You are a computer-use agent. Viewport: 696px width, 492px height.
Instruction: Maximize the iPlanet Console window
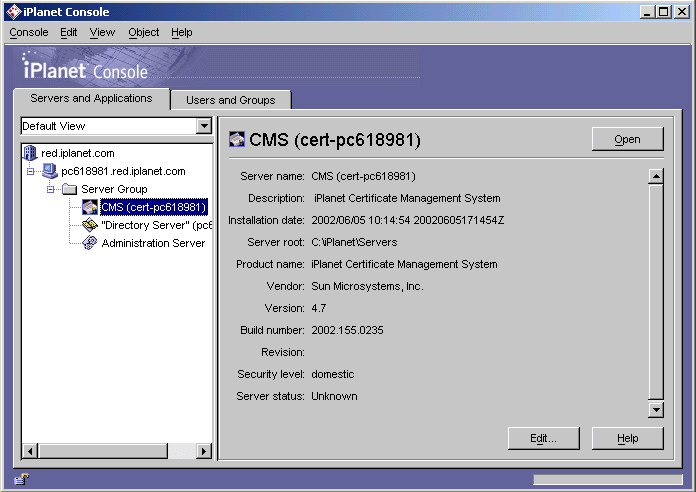click(664, 12)
